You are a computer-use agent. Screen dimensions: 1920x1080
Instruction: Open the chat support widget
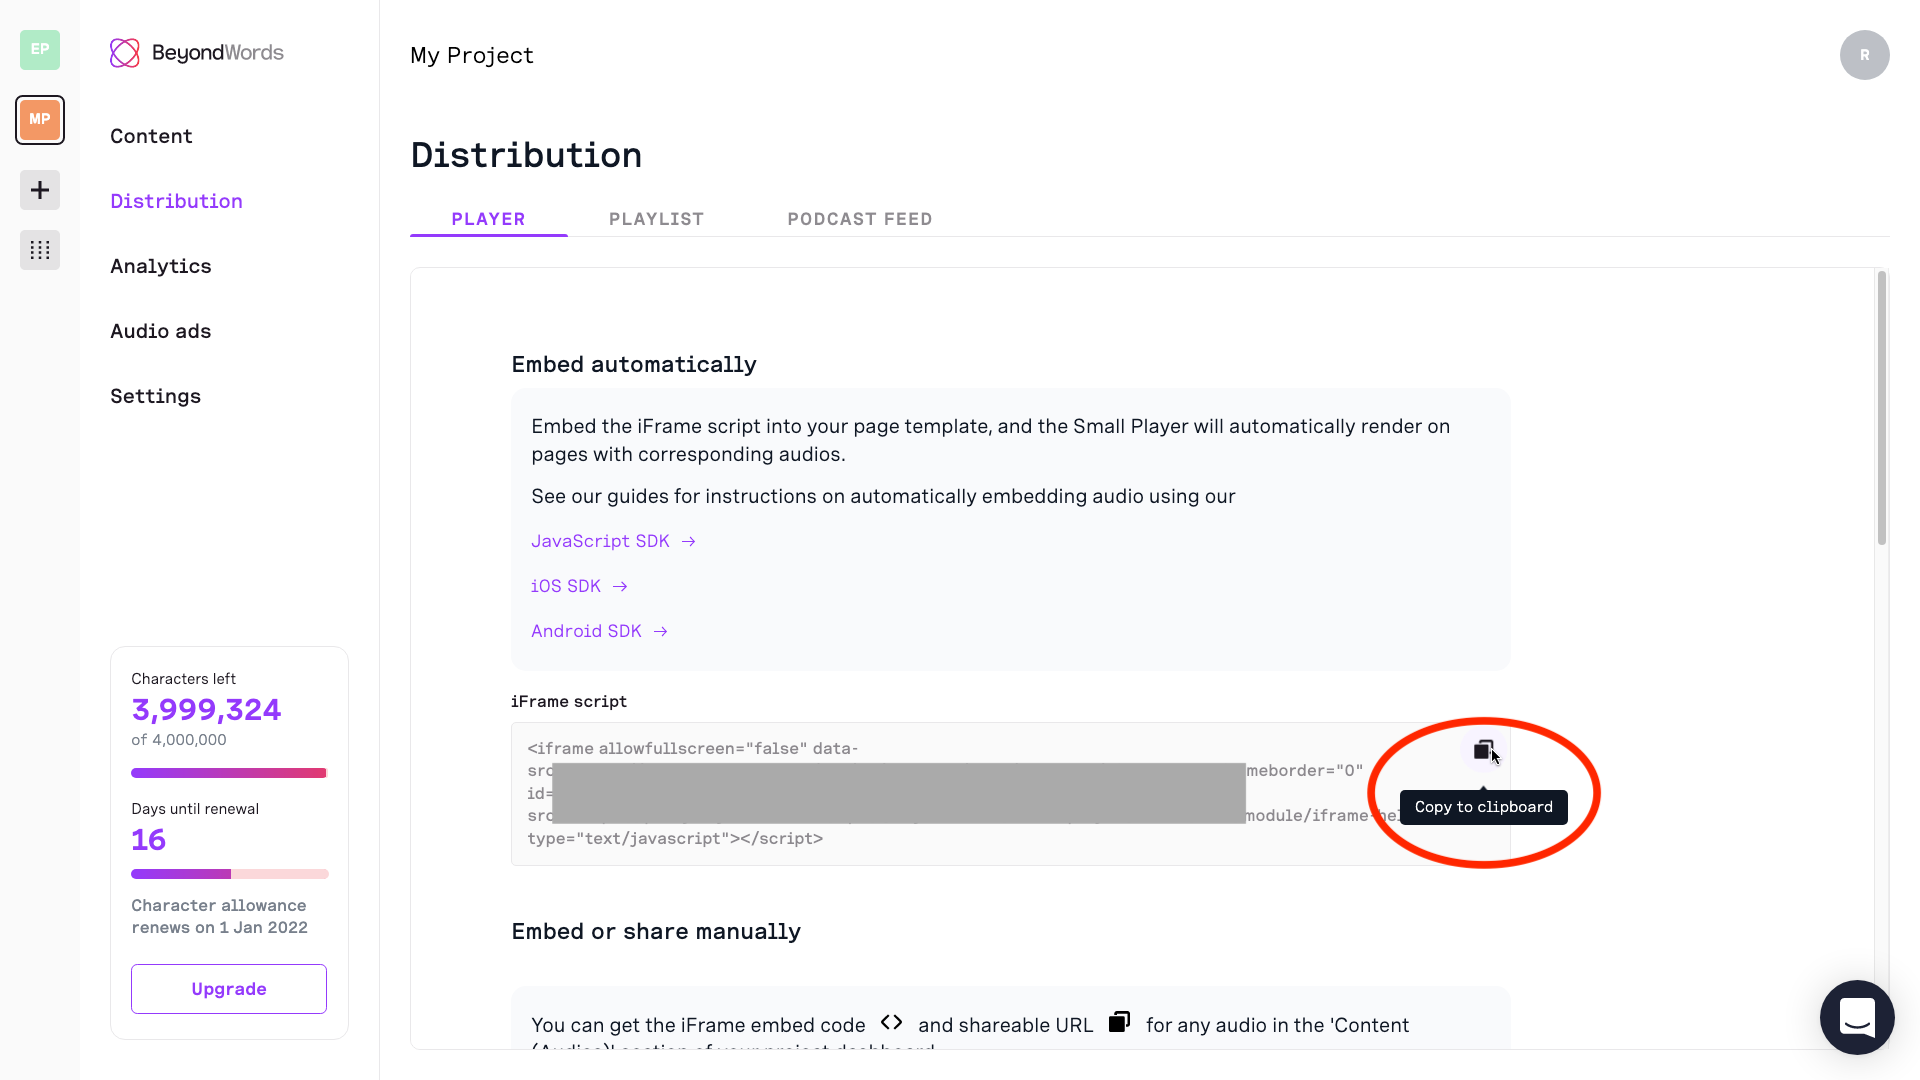(x=1857, y=1017)
